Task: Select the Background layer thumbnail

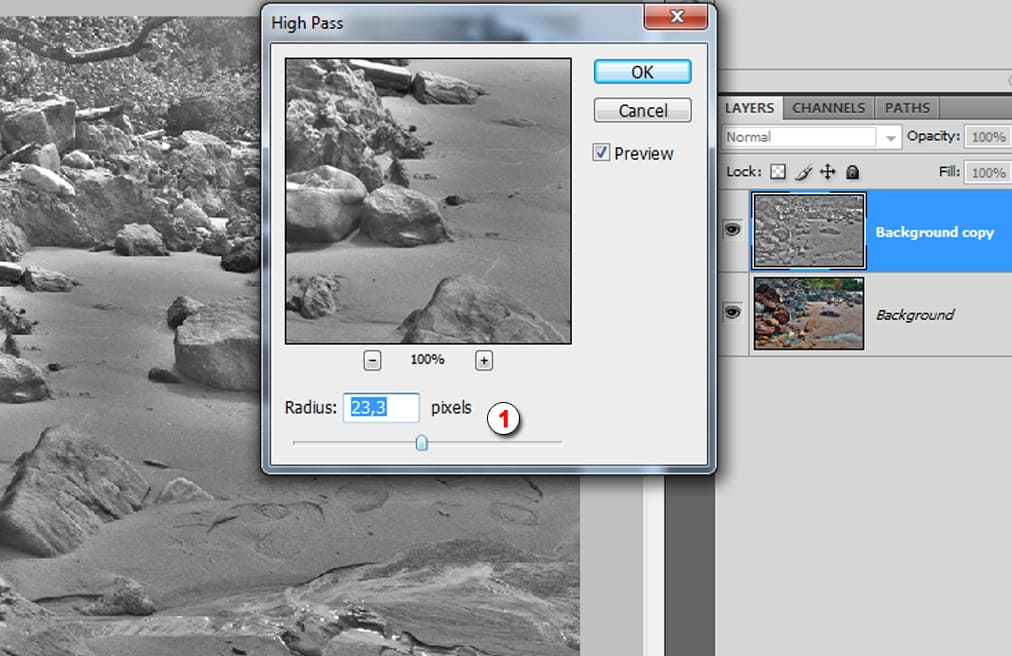Action: pos(808,314)
